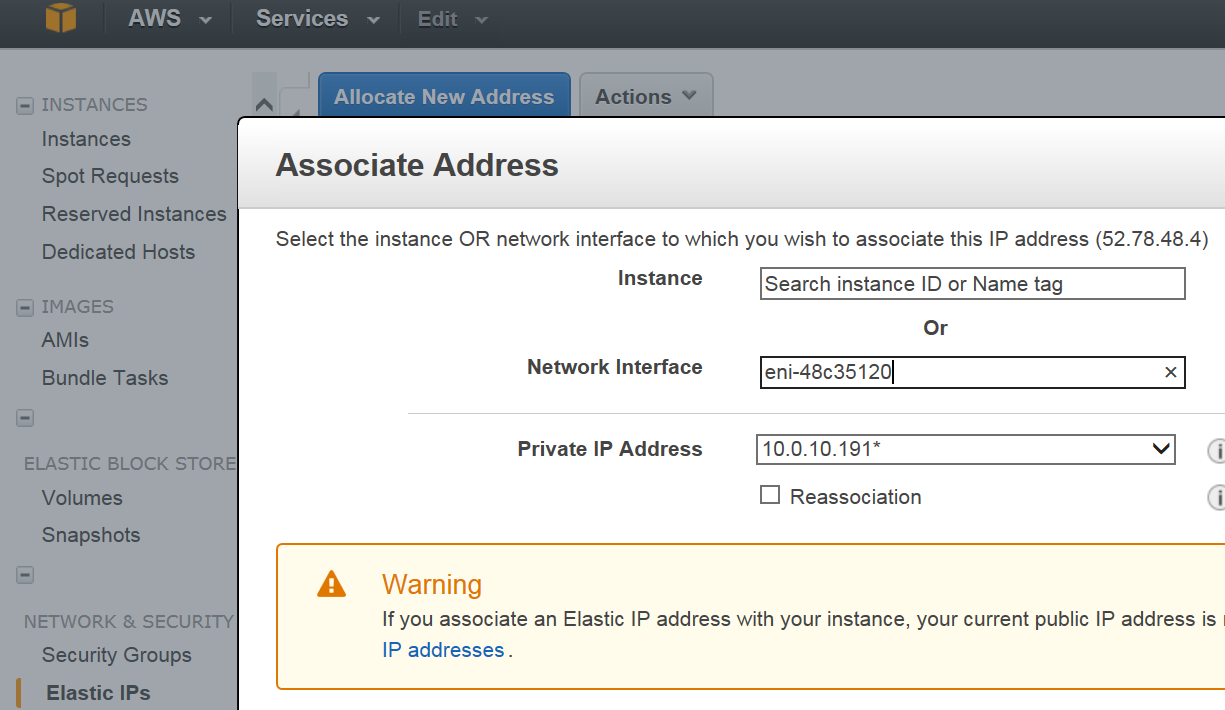Click the orange Warning triangle icon
This screenshot has height=710, width=1225.
[x=331, y=584]
